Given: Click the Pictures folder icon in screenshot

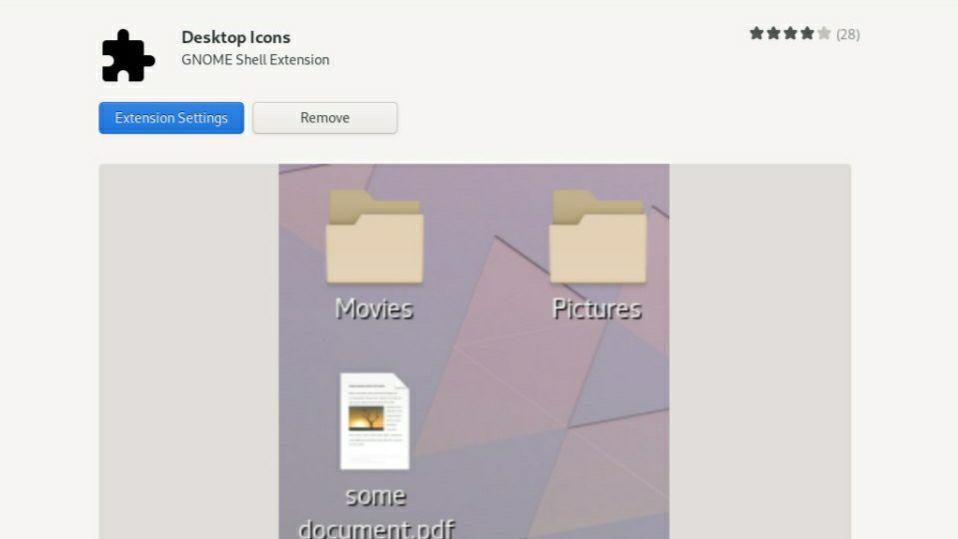Looking at the screenshot, I should 598,236.
